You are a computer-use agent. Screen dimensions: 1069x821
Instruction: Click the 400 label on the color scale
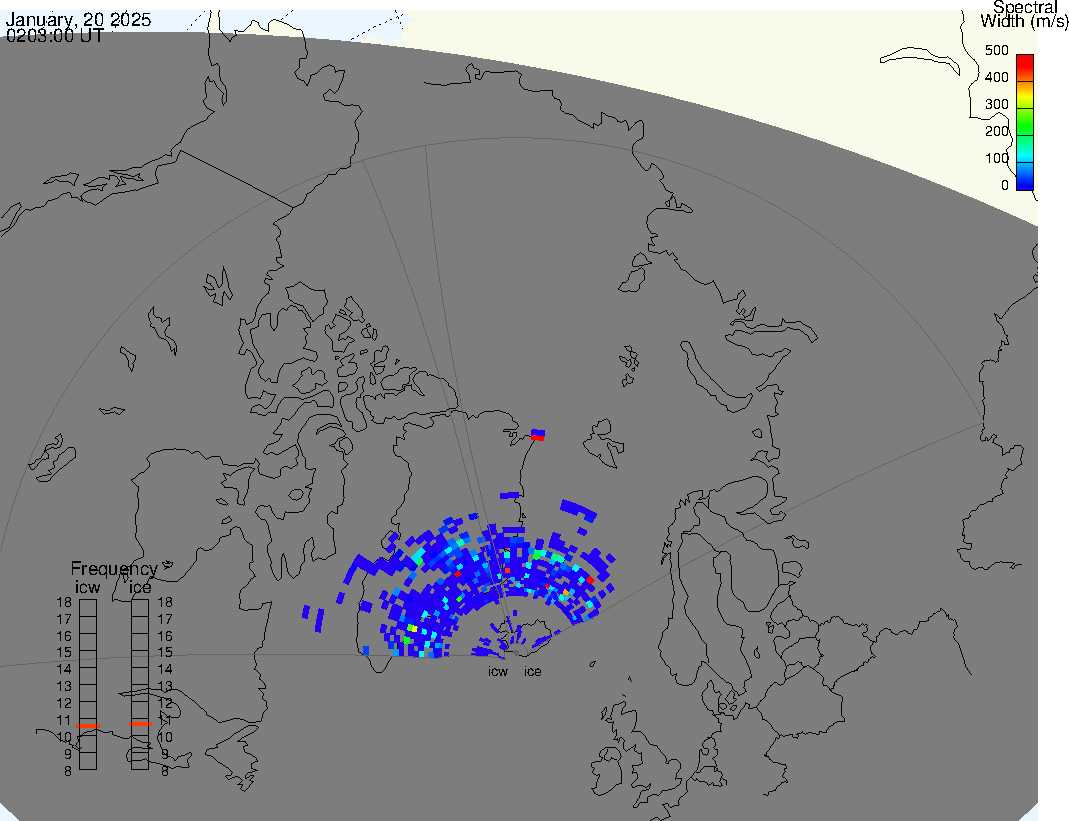coord(997,78)
